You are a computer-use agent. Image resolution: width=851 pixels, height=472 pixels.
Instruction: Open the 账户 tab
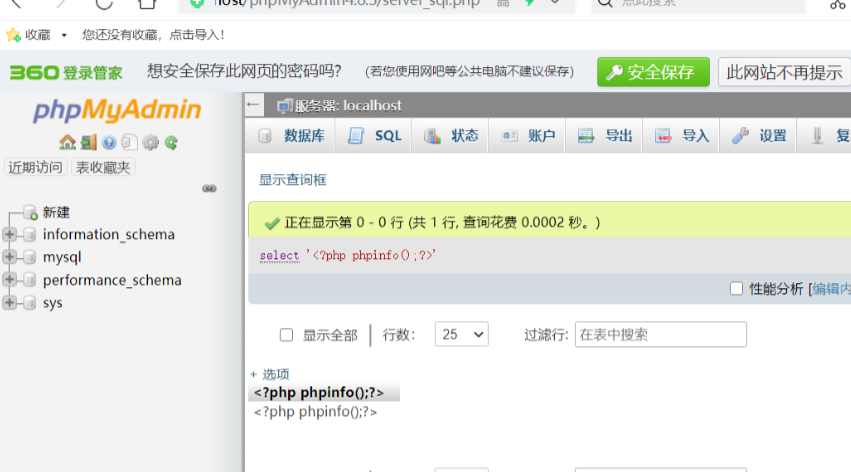click(x=527, y=136)
